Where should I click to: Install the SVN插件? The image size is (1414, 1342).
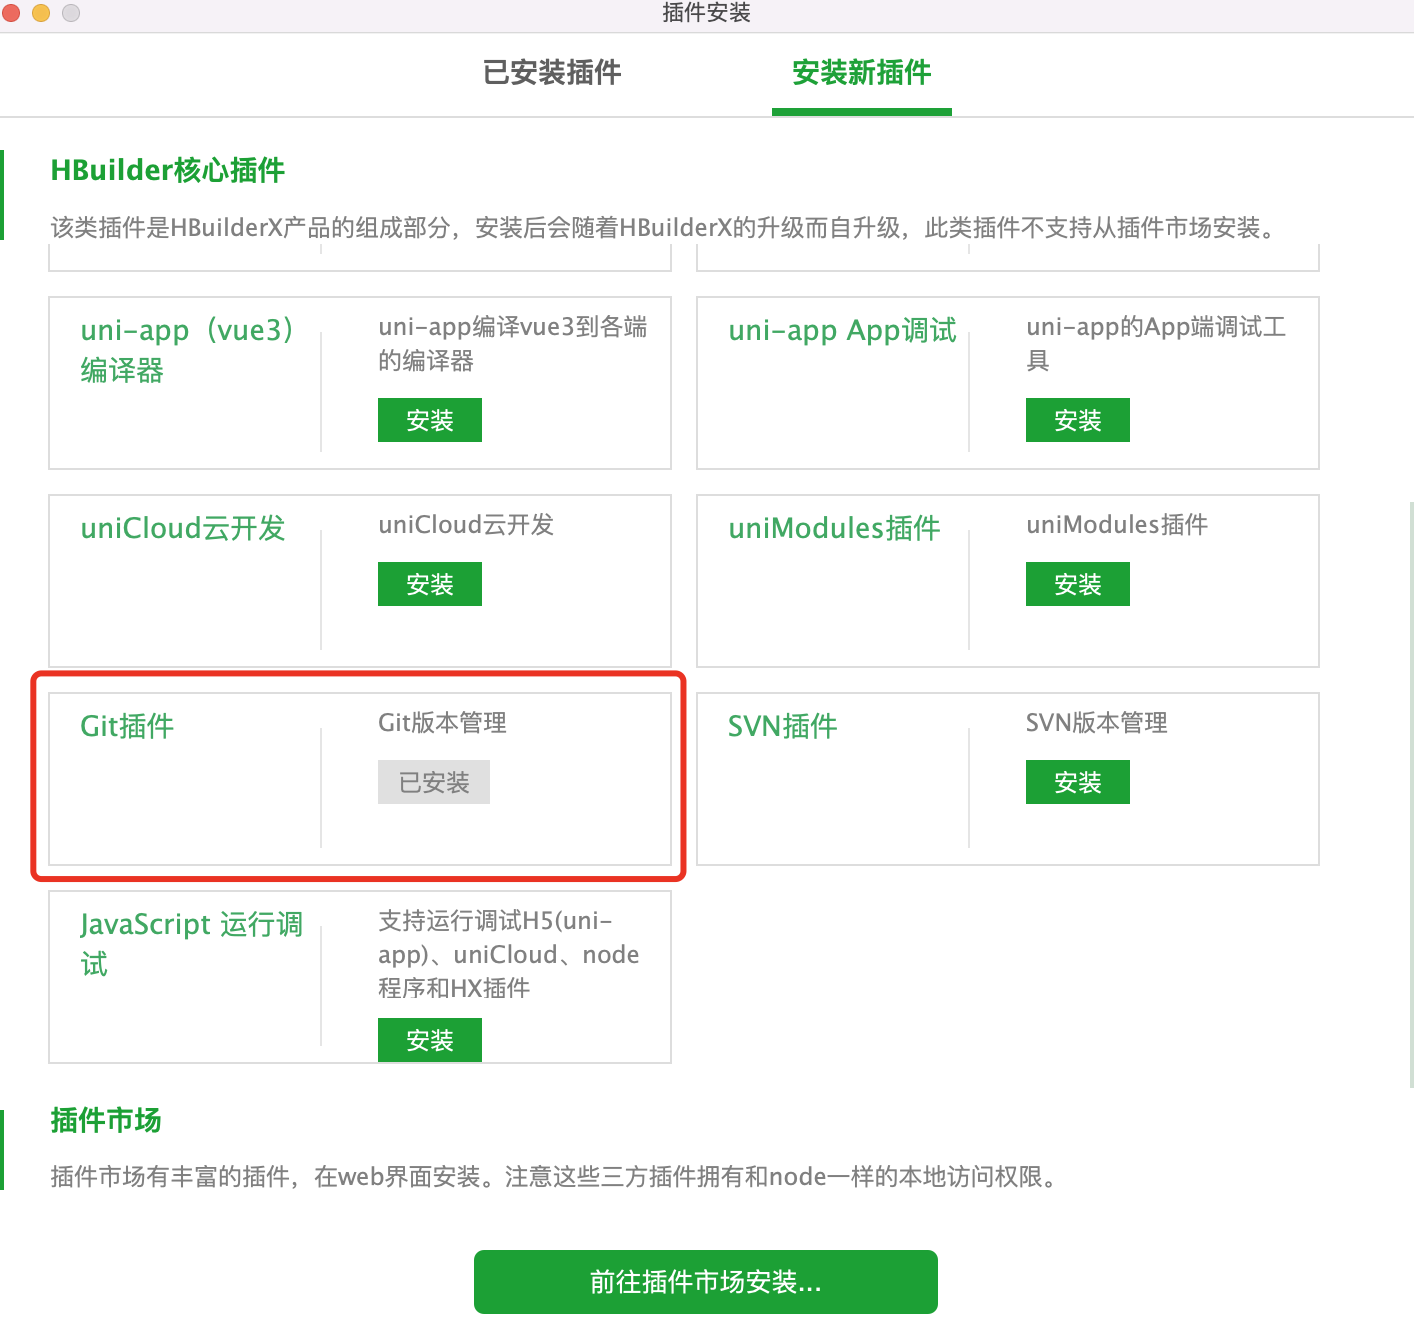(x=1078, y=782)
